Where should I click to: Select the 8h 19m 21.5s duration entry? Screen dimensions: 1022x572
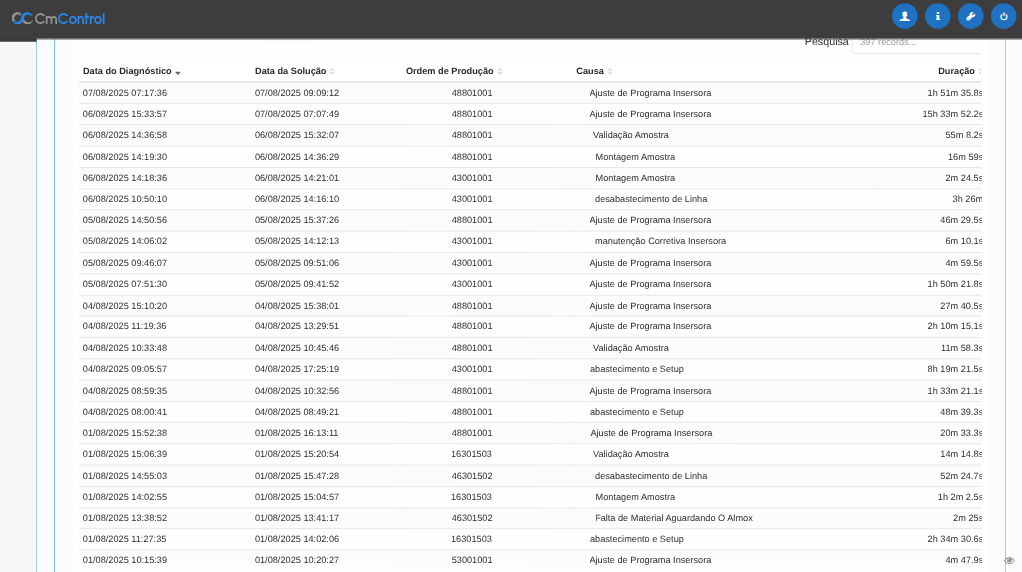coord(954,369)
